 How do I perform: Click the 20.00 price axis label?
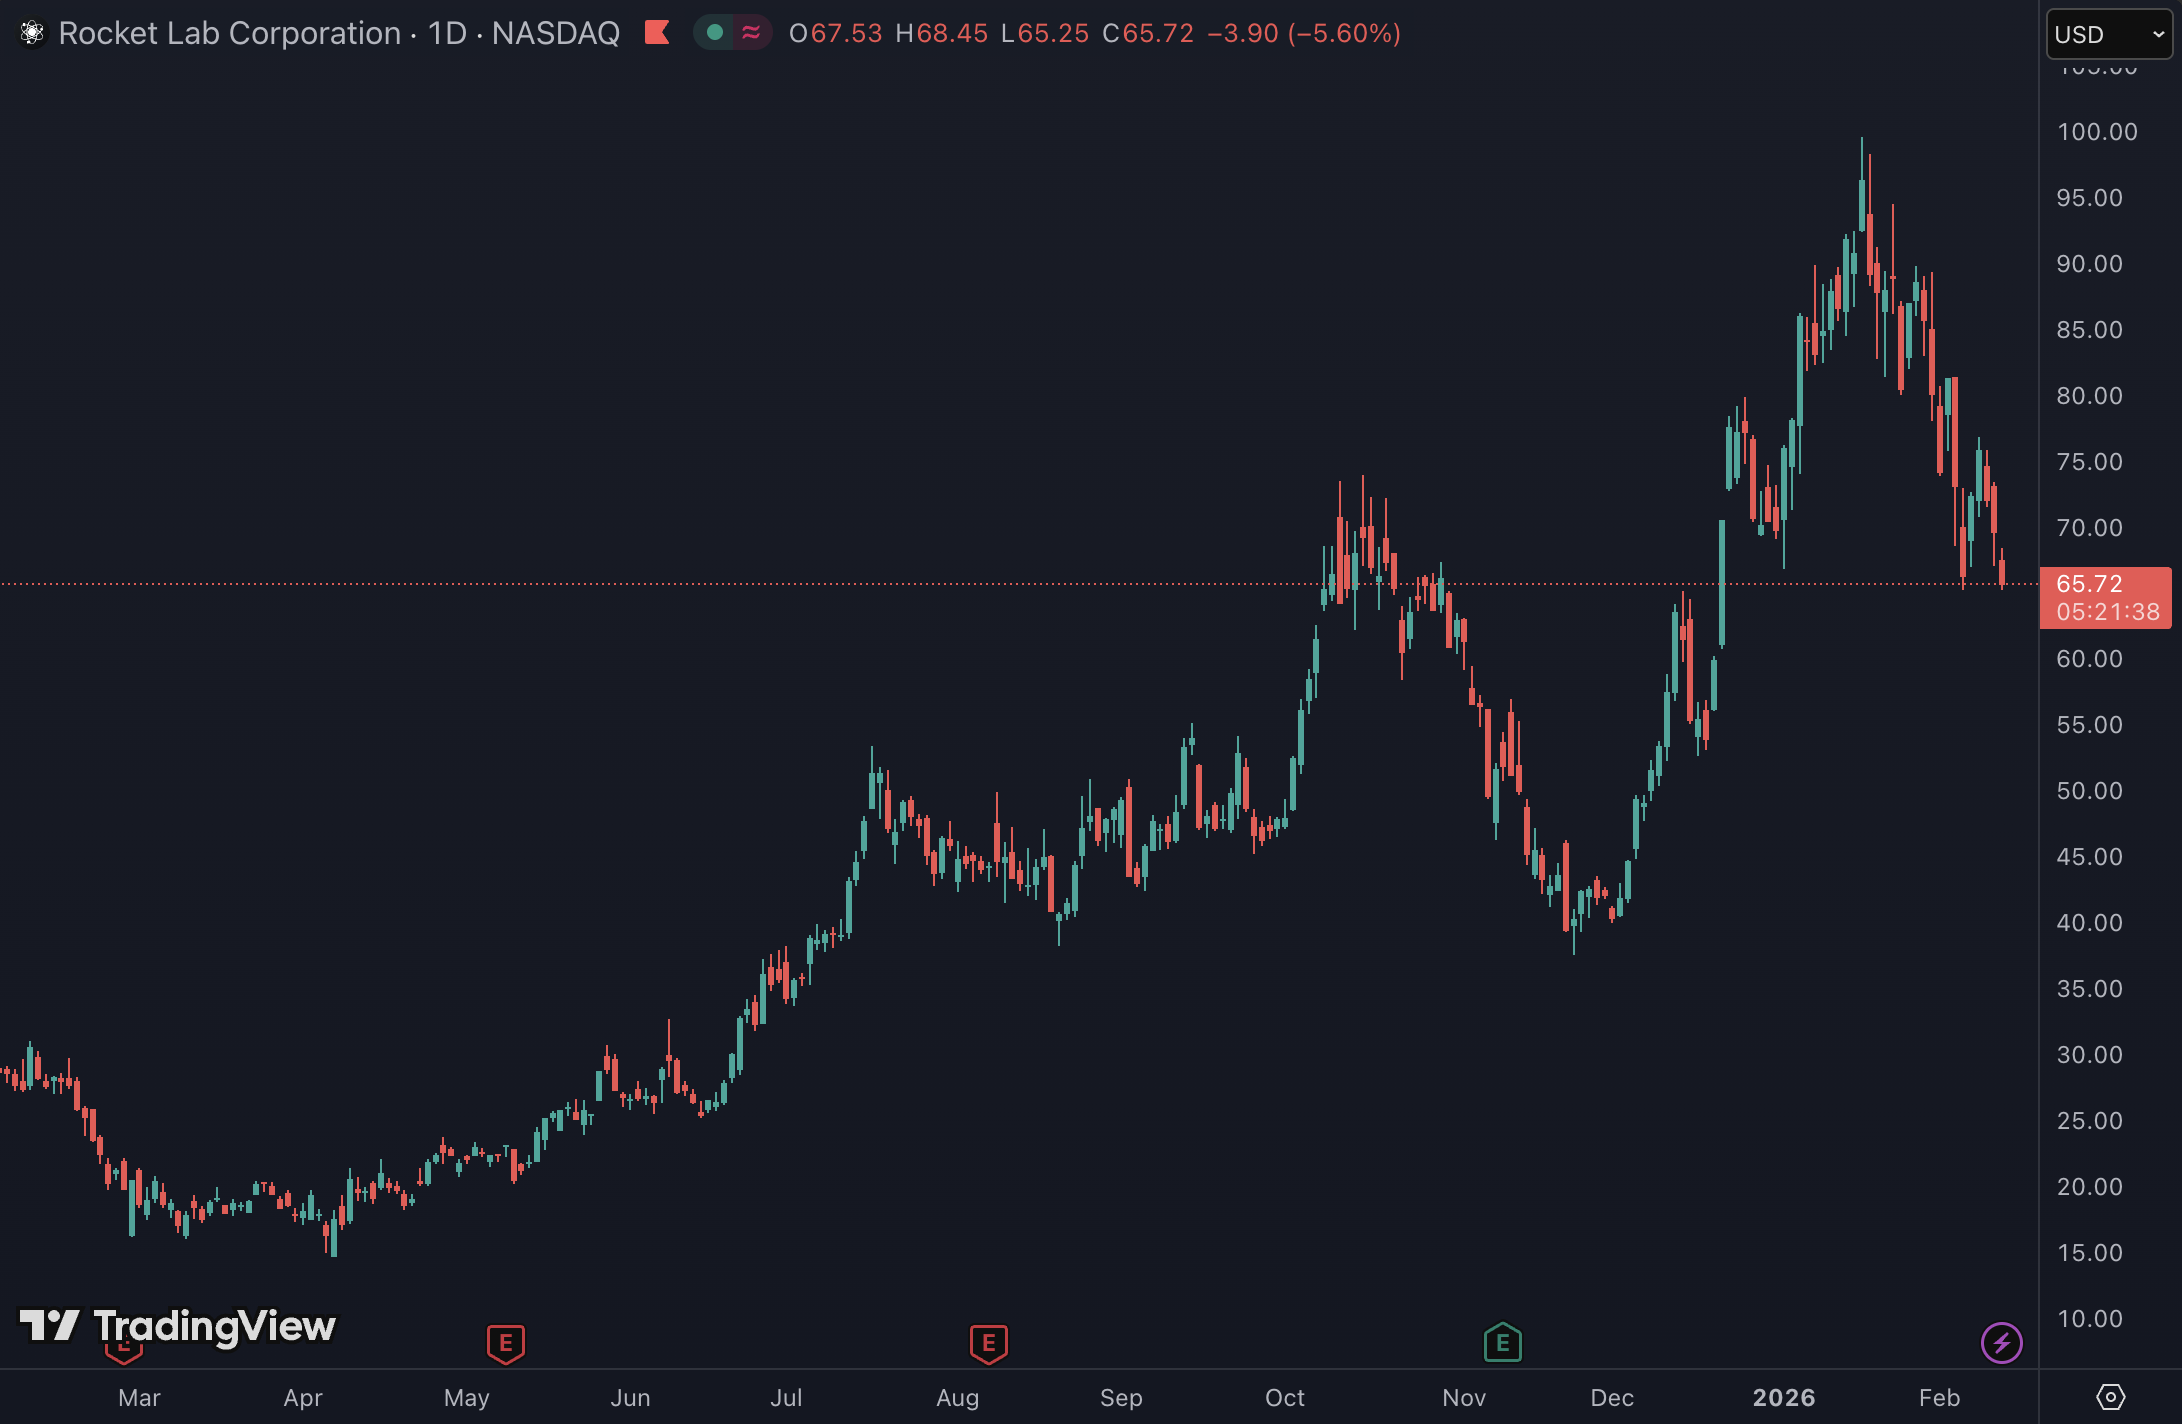[2089, 1187]
